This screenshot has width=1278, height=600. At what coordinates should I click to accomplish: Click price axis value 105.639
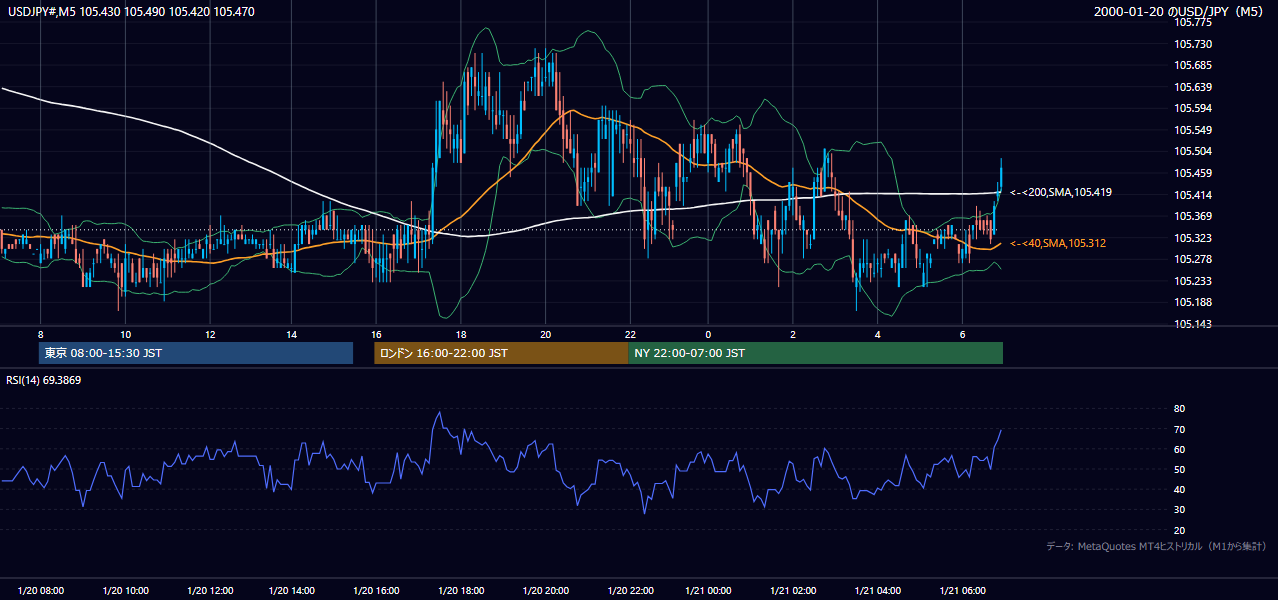coord(1193,87)
